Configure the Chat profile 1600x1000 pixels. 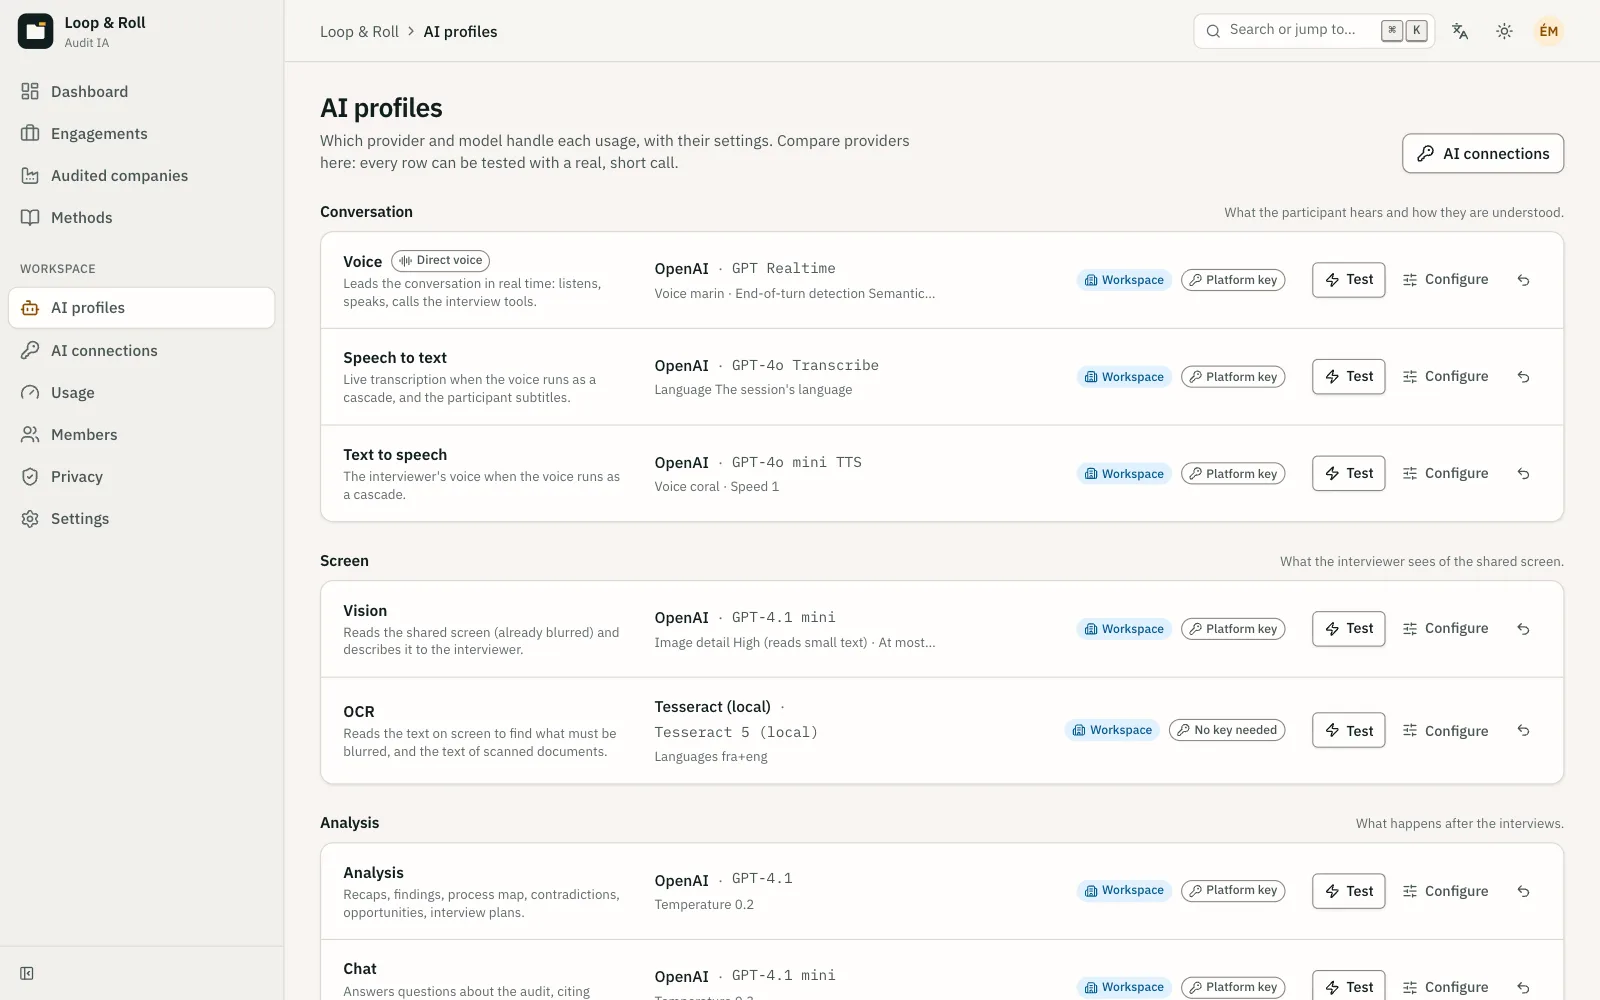1445,987
